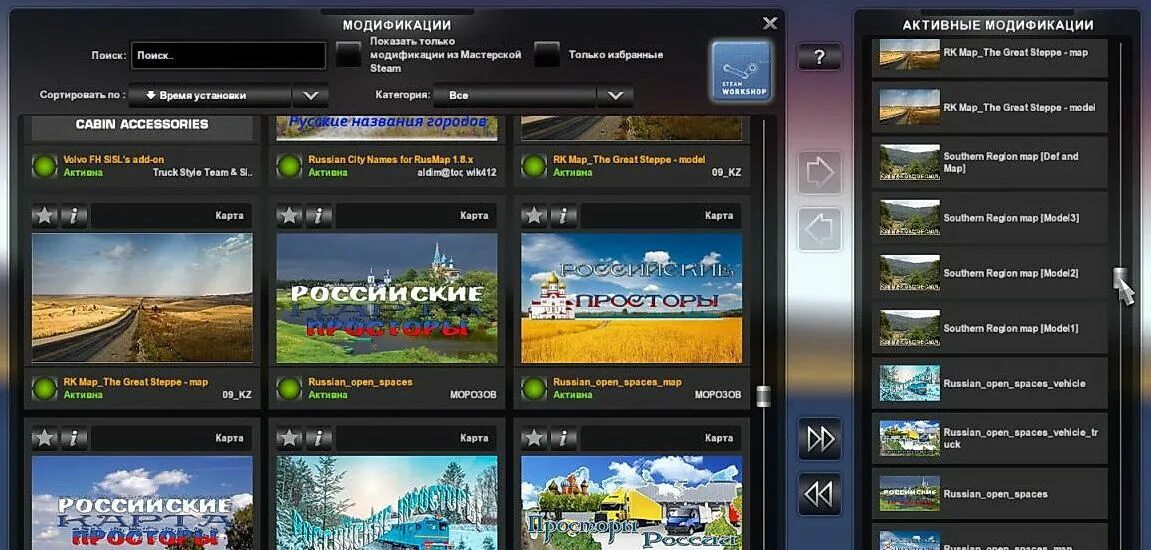Click the Время установки sort field
Screen dimensions: 1151x550
[210, 95]
